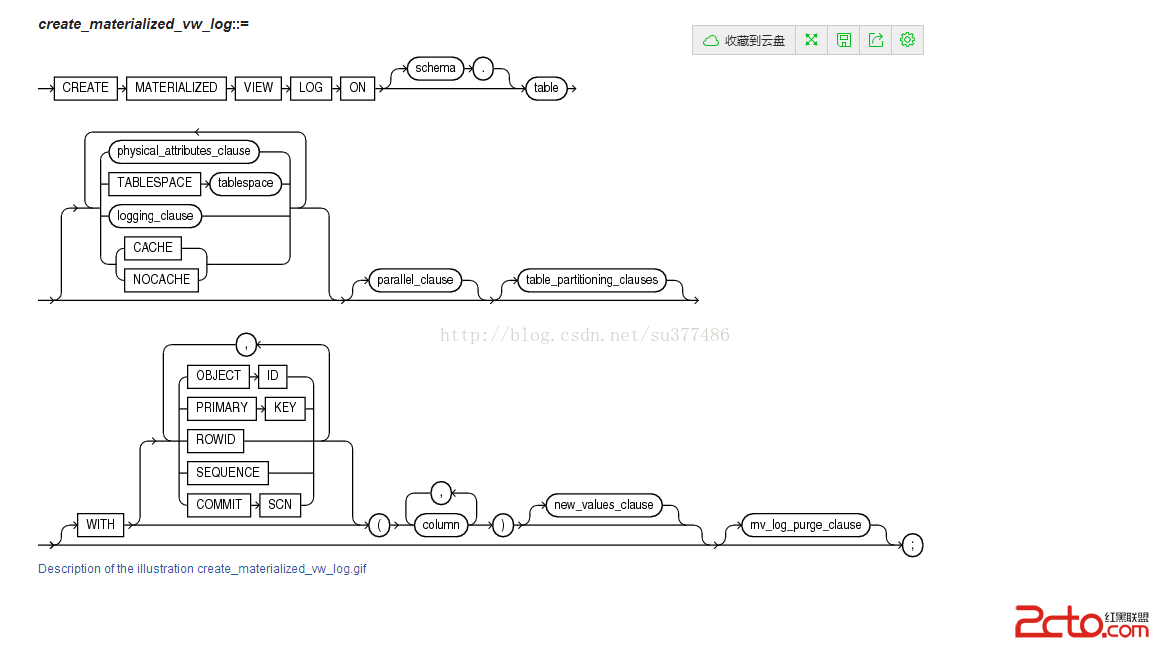Click the VIEW keyword box
Screen dimensions: 1152x648
click(258, 88)
